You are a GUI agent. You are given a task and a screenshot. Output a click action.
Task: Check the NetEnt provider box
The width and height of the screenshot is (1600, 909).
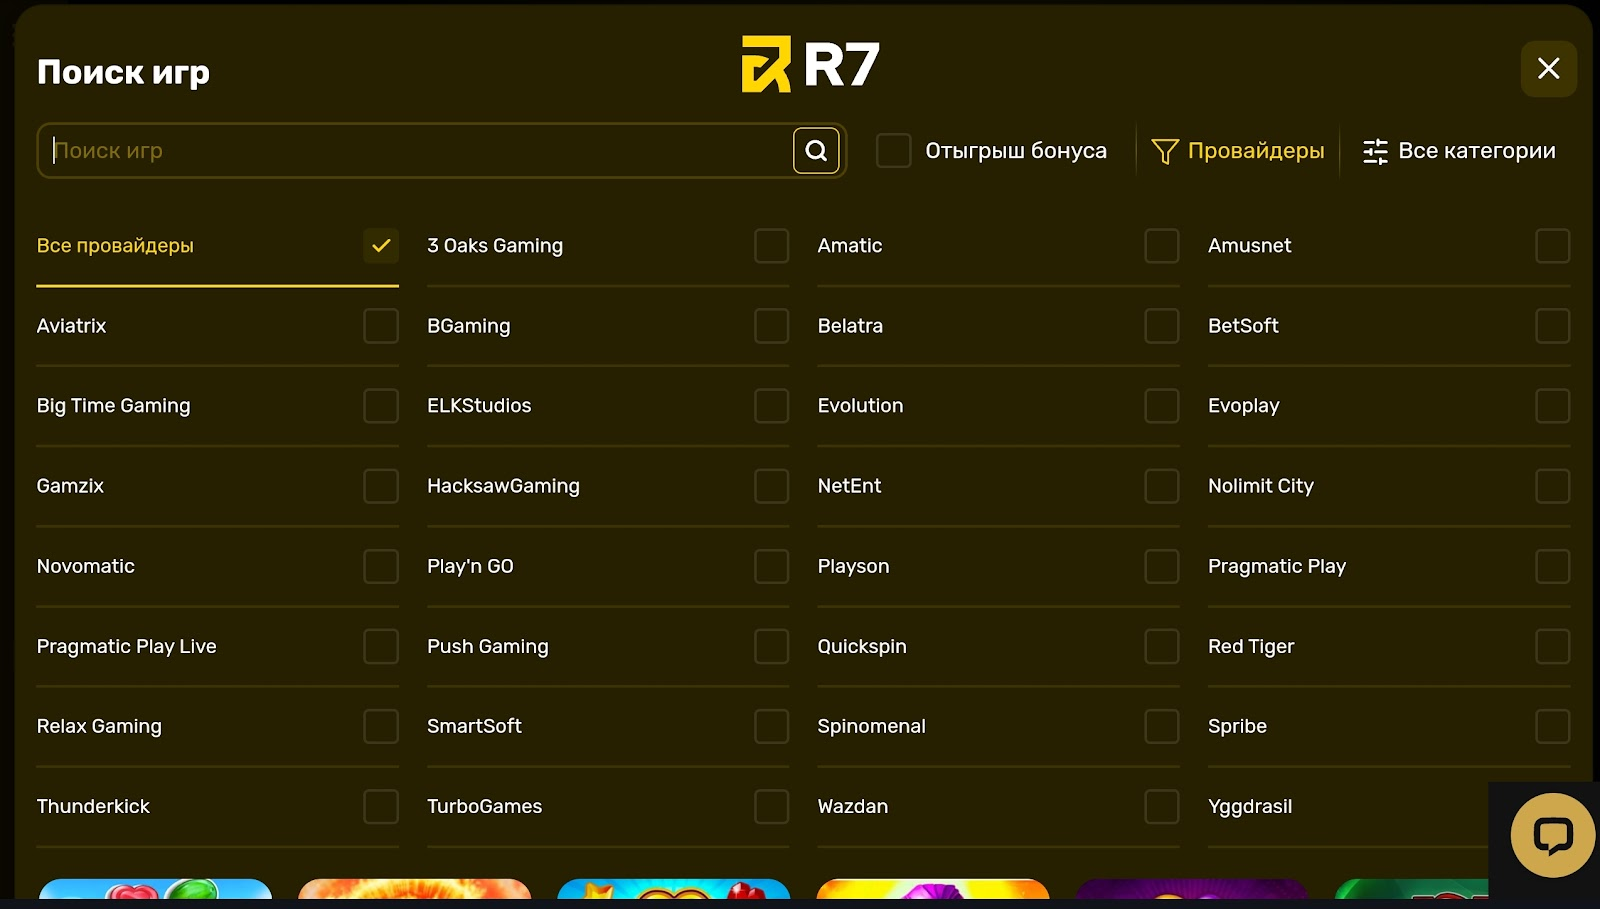(x=1162, y=486)
